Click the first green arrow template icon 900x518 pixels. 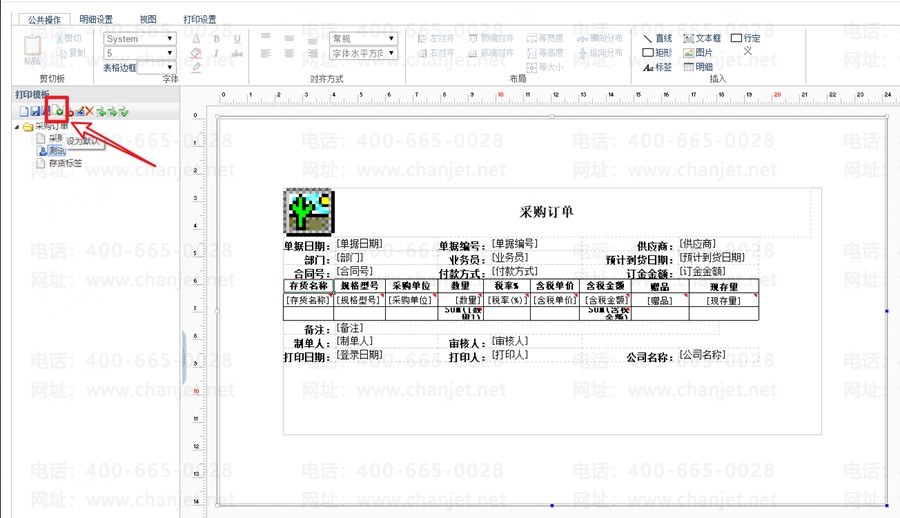101,111
